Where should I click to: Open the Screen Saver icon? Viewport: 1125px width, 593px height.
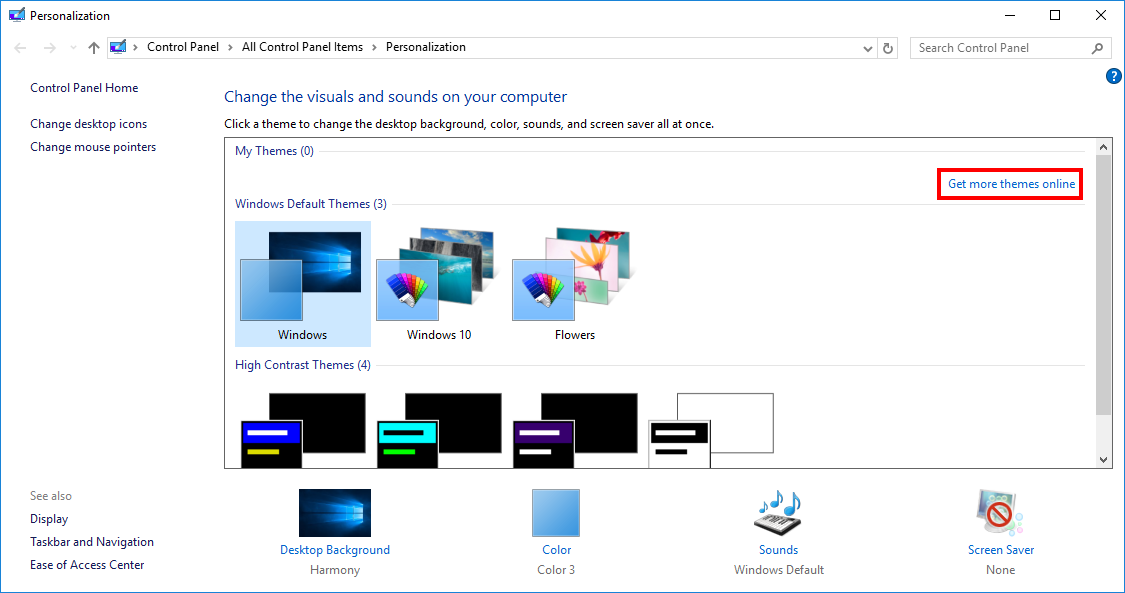pos(1000,513)
